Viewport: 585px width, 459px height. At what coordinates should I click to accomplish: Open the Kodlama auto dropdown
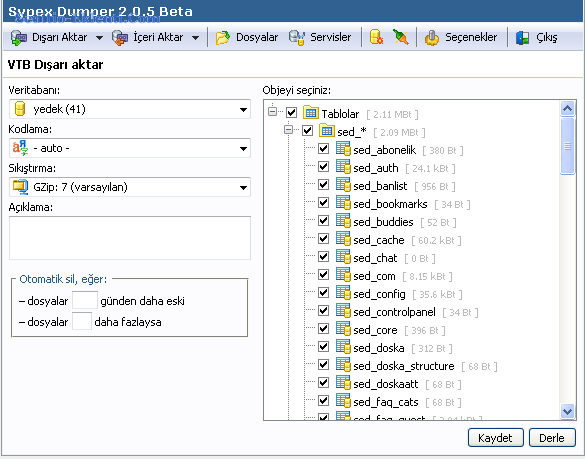(x=130, y=148)
